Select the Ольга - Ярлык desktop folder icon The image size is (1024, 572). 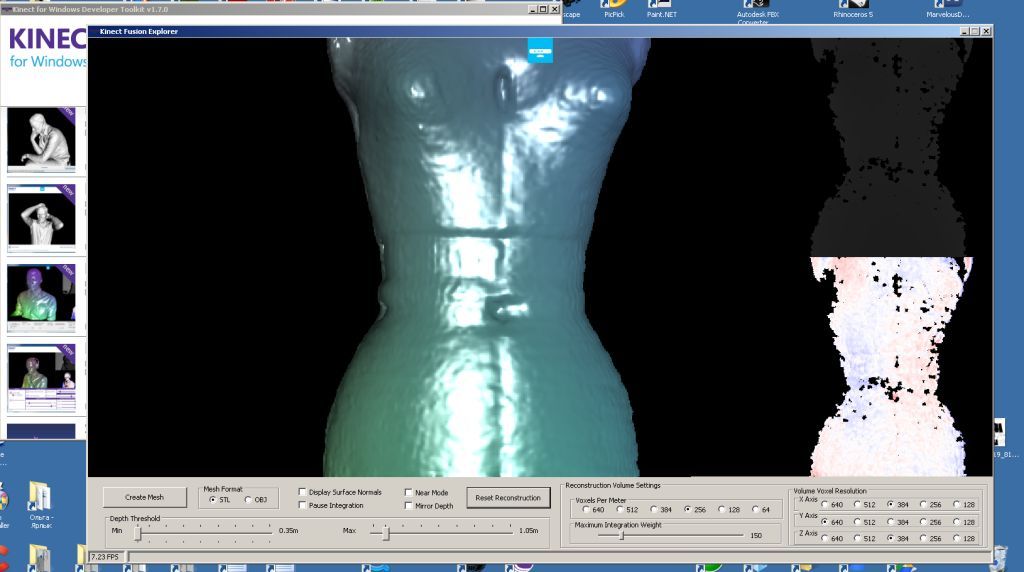coord(40,506)
